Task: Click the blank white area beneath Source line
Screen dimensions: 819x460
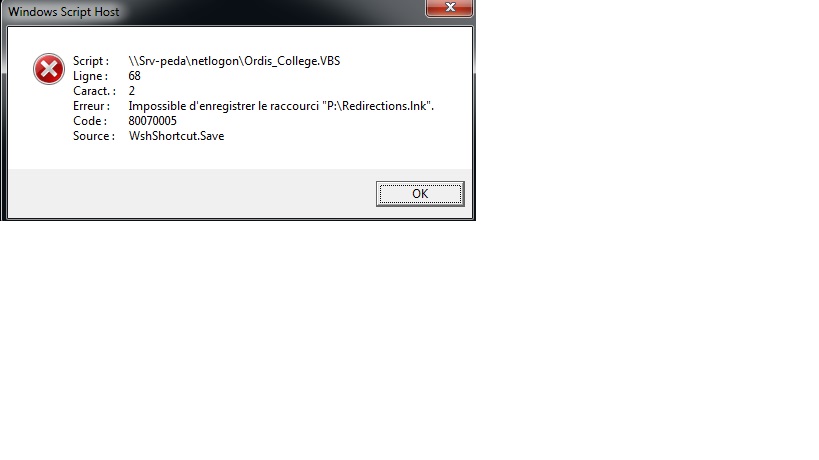Action: [240, 156]
